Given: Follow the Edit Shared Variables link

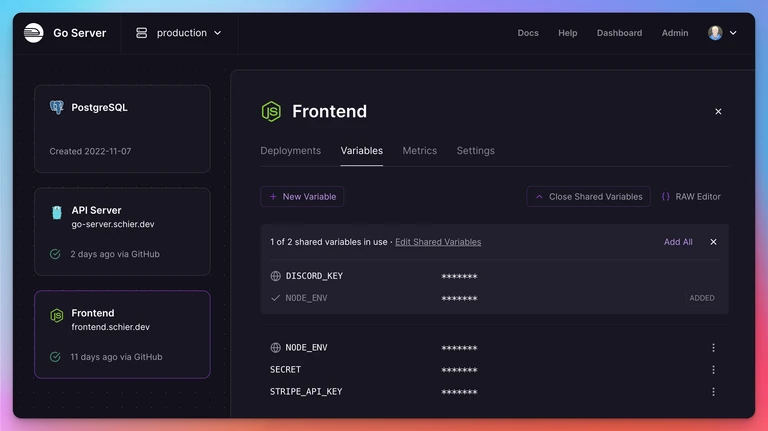Looking at the screenshot, I should pyautogui.click(x=438, y=242).
